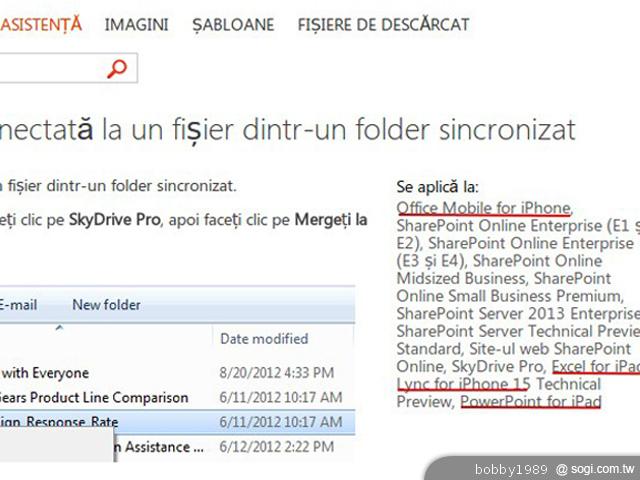The width and height of the screenshot is (640, 480).
Task: Go to the IMAGINI section
Action: pos(136,24)
